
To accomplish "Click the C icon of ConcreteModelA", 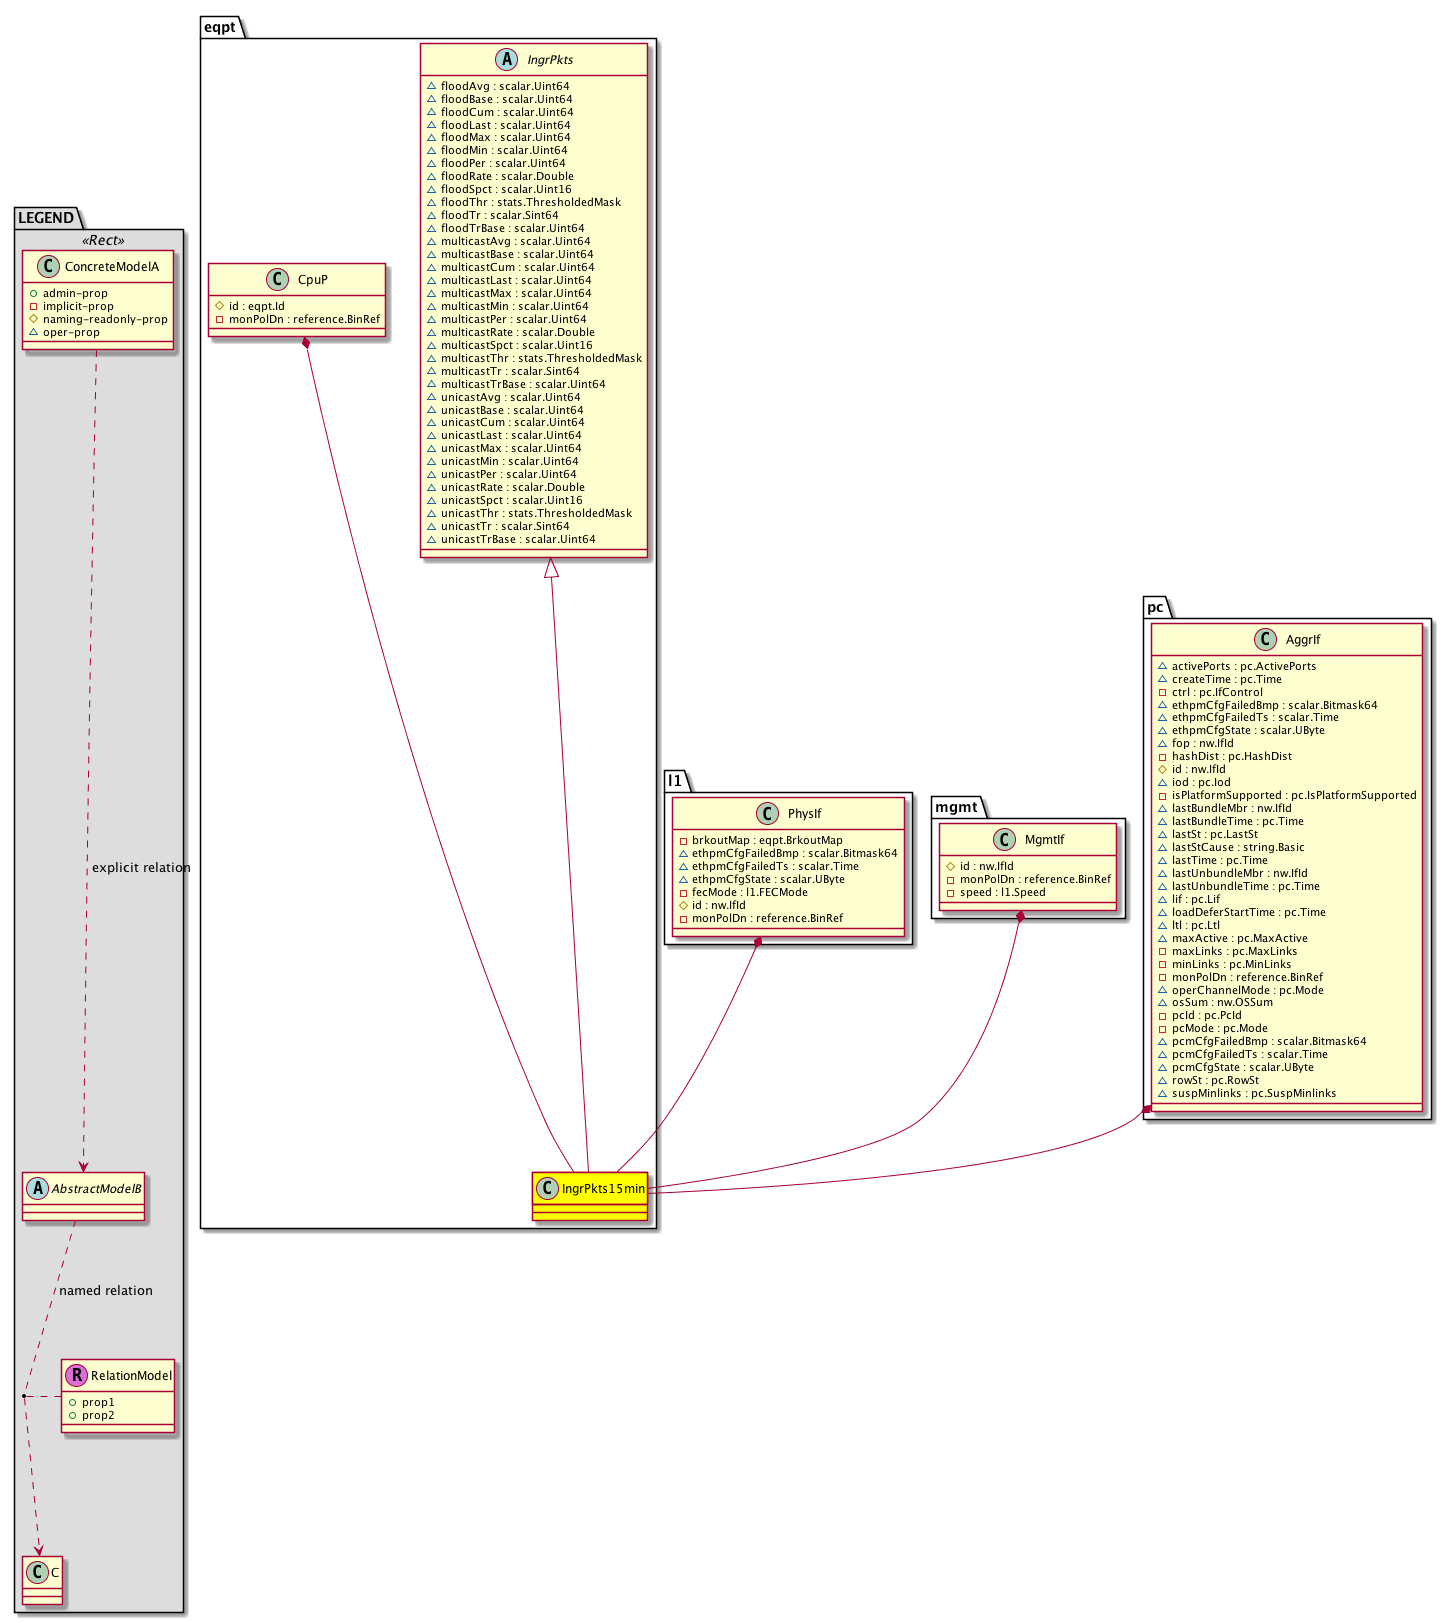I will click(46, 267).
